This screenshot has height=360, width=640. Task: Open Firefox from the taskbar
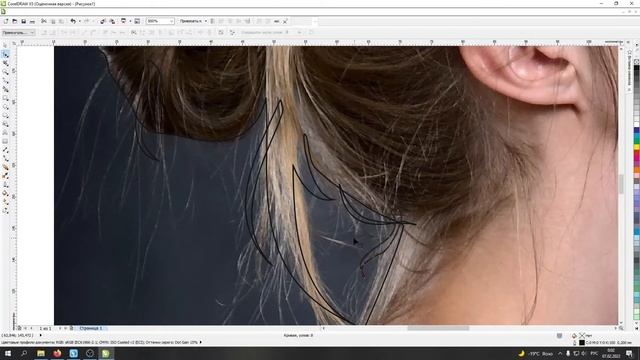point(57,353)
